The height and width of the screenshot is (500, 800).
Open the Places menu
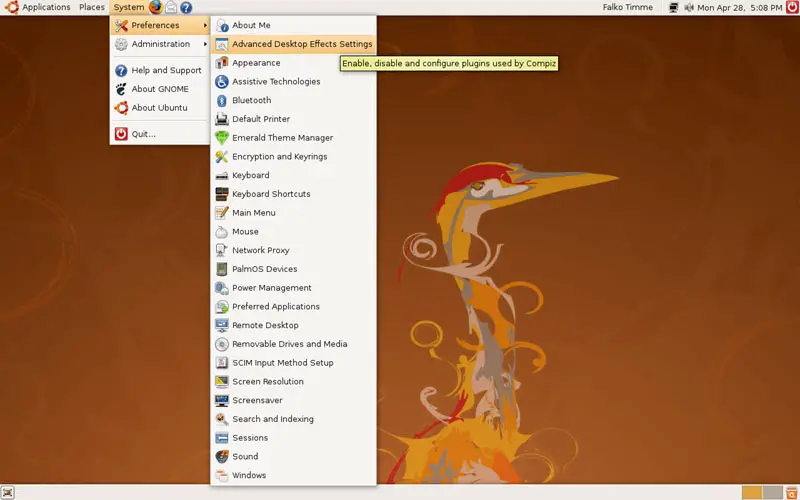pyautogui.click(x=92, y=7)
